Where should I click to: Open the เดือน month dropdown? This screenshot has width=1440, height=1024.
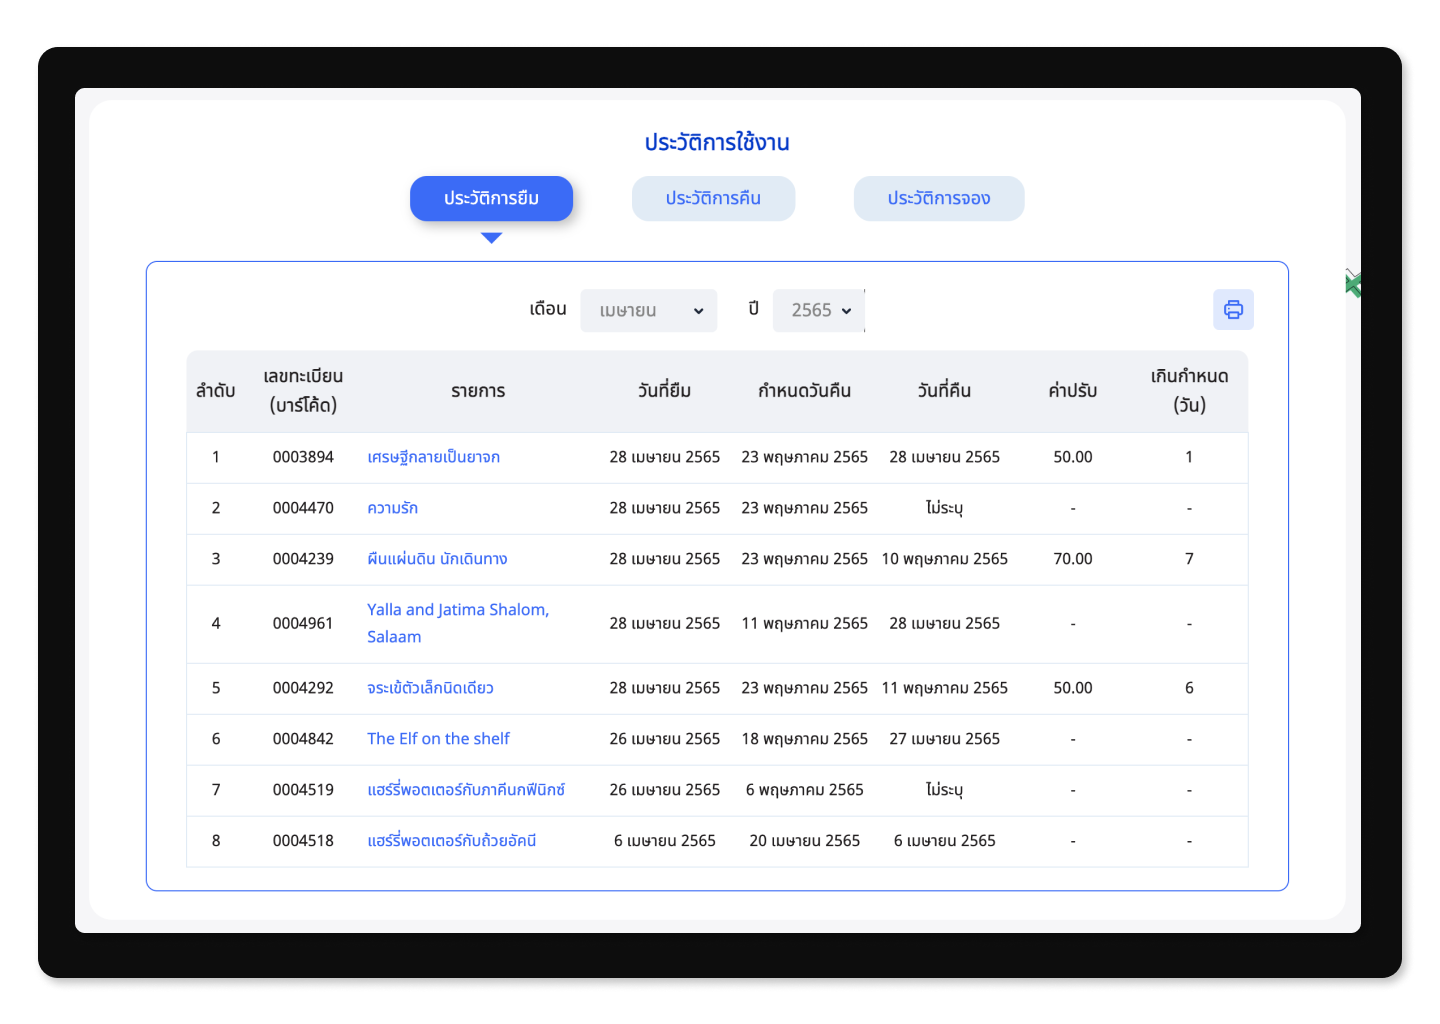[x=649, y=310]
